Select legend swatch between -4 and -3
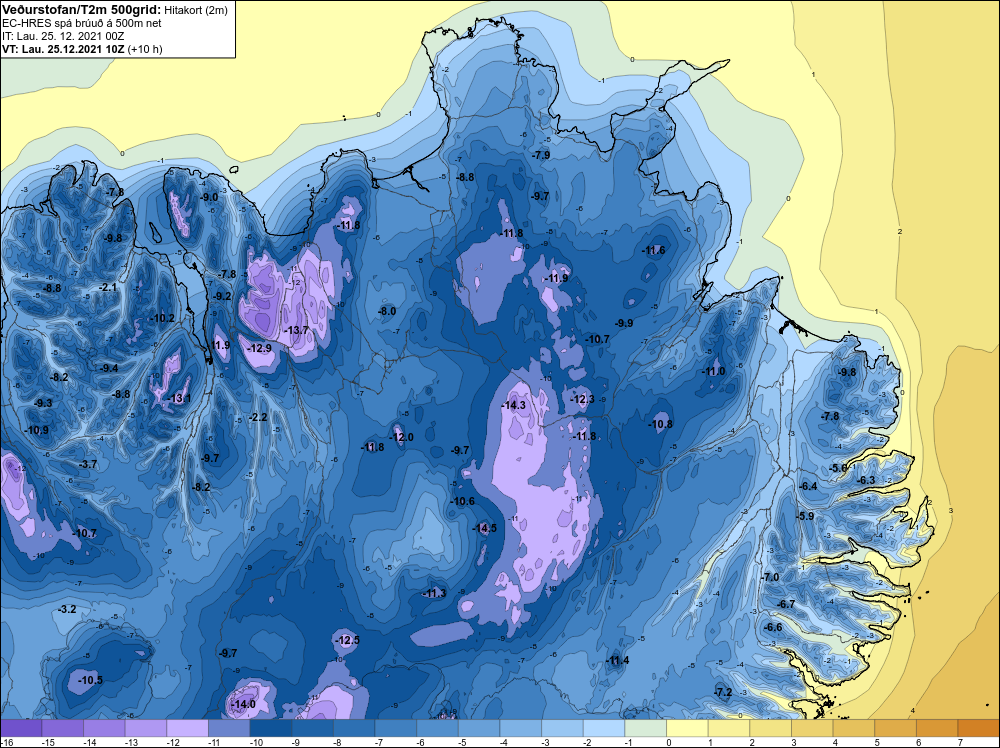The width and height of the screenshot is (1000, 748). [521, 728]
